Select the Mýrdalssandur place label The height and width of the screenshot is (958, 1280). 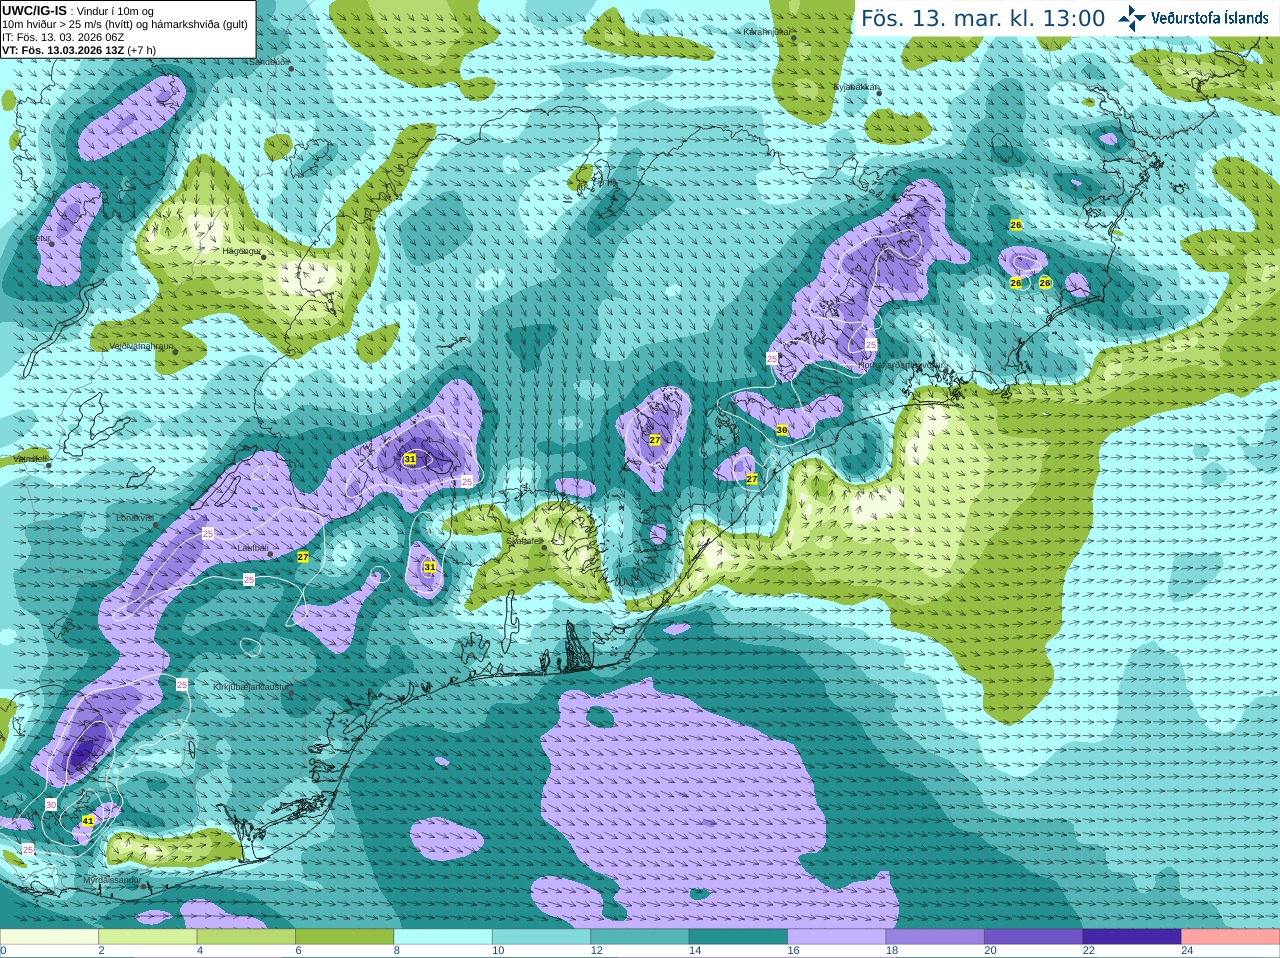pyautogui.click(x=111, y=880)
